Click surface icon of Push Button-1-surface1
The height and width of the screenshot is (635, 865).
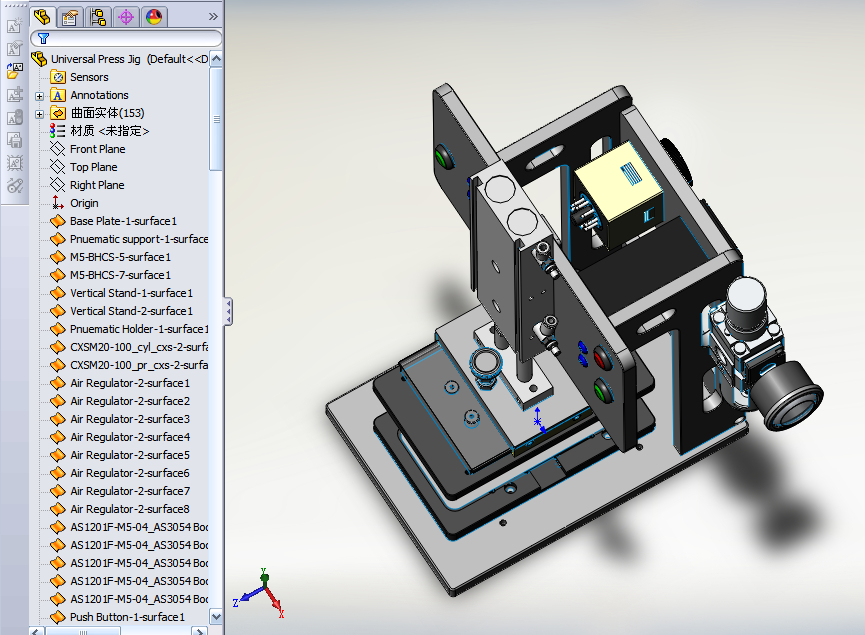coord(57,617)
